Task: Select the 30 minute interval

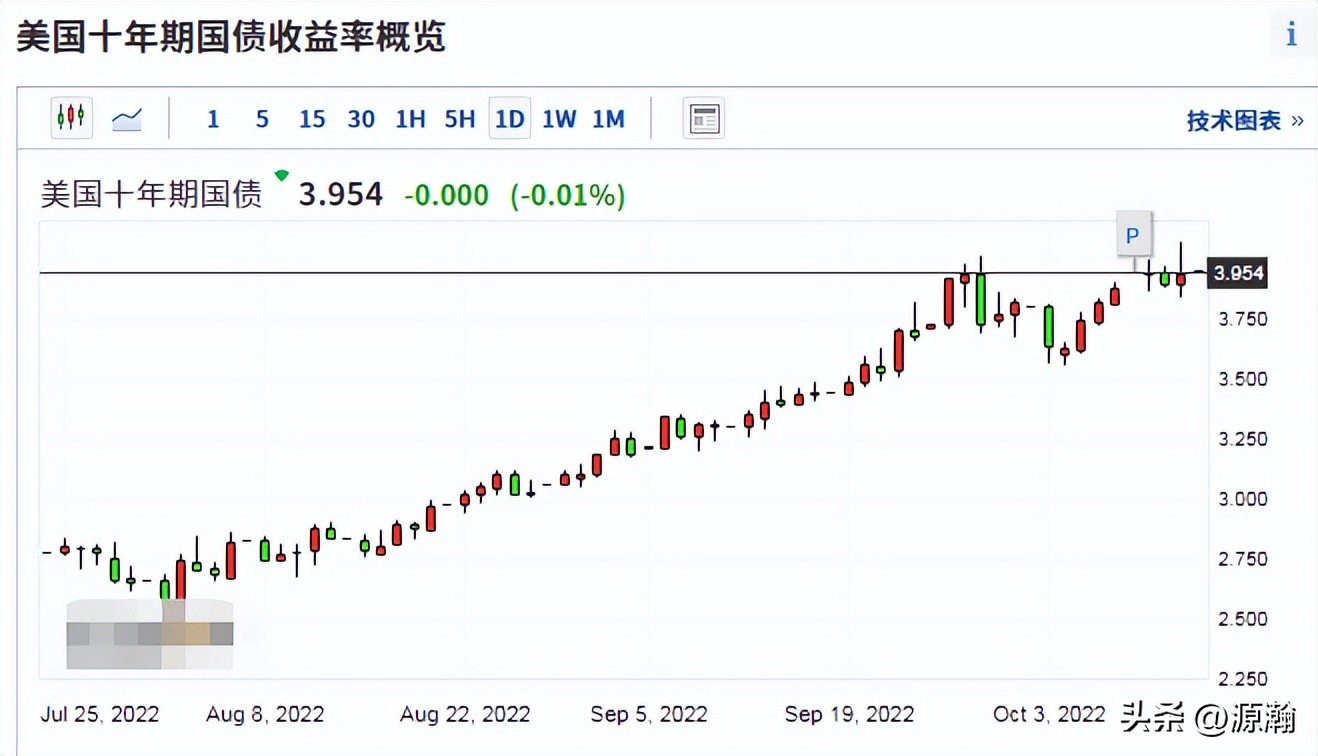Action: coord(361,119)
